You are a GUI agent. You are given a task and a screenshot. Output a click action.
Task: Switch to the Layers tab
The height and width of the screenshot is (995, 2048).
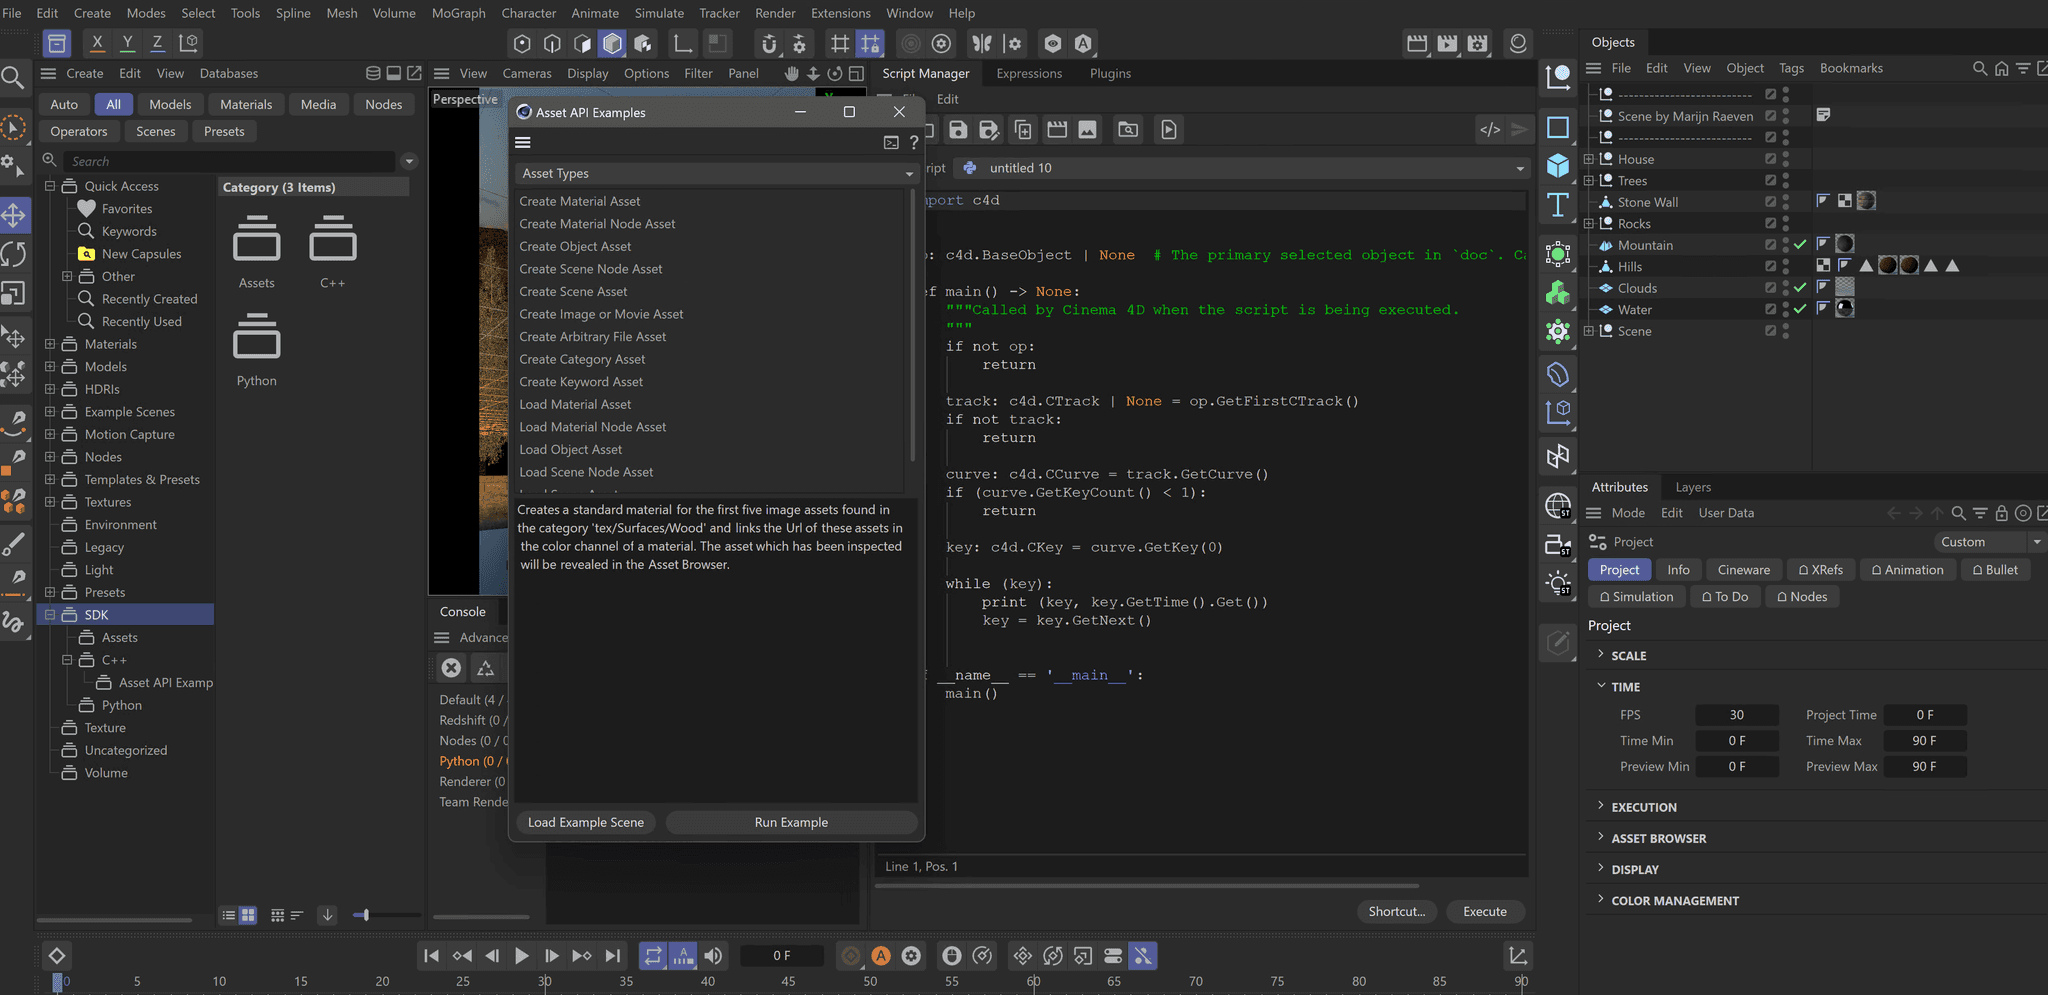click(1693, 487)
